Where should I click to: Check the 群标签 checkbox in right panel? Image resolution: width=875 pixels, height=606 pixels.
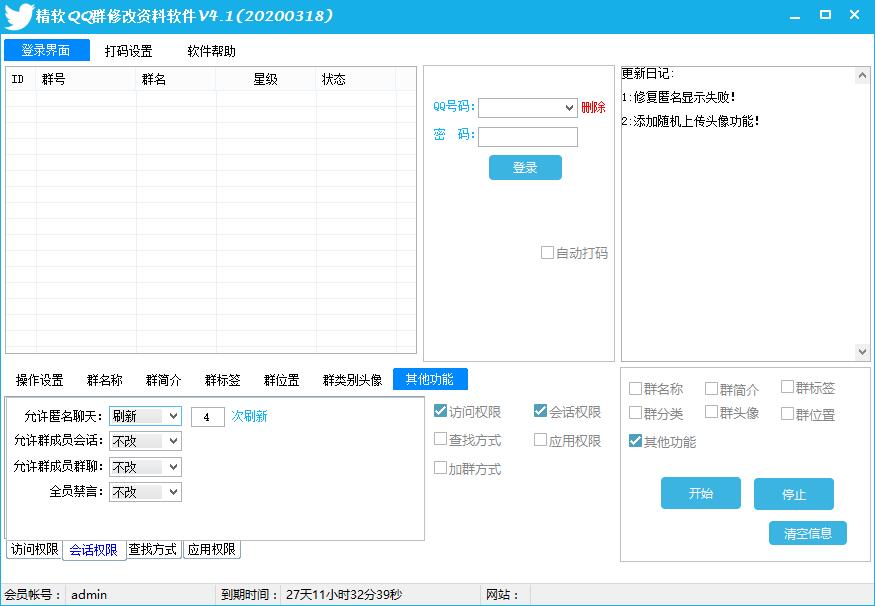pos(787,386)
